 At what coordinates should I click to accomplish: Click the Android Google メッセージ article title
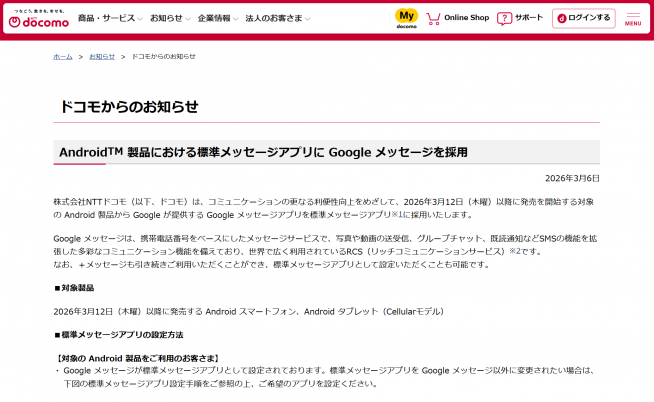point(264,152)
